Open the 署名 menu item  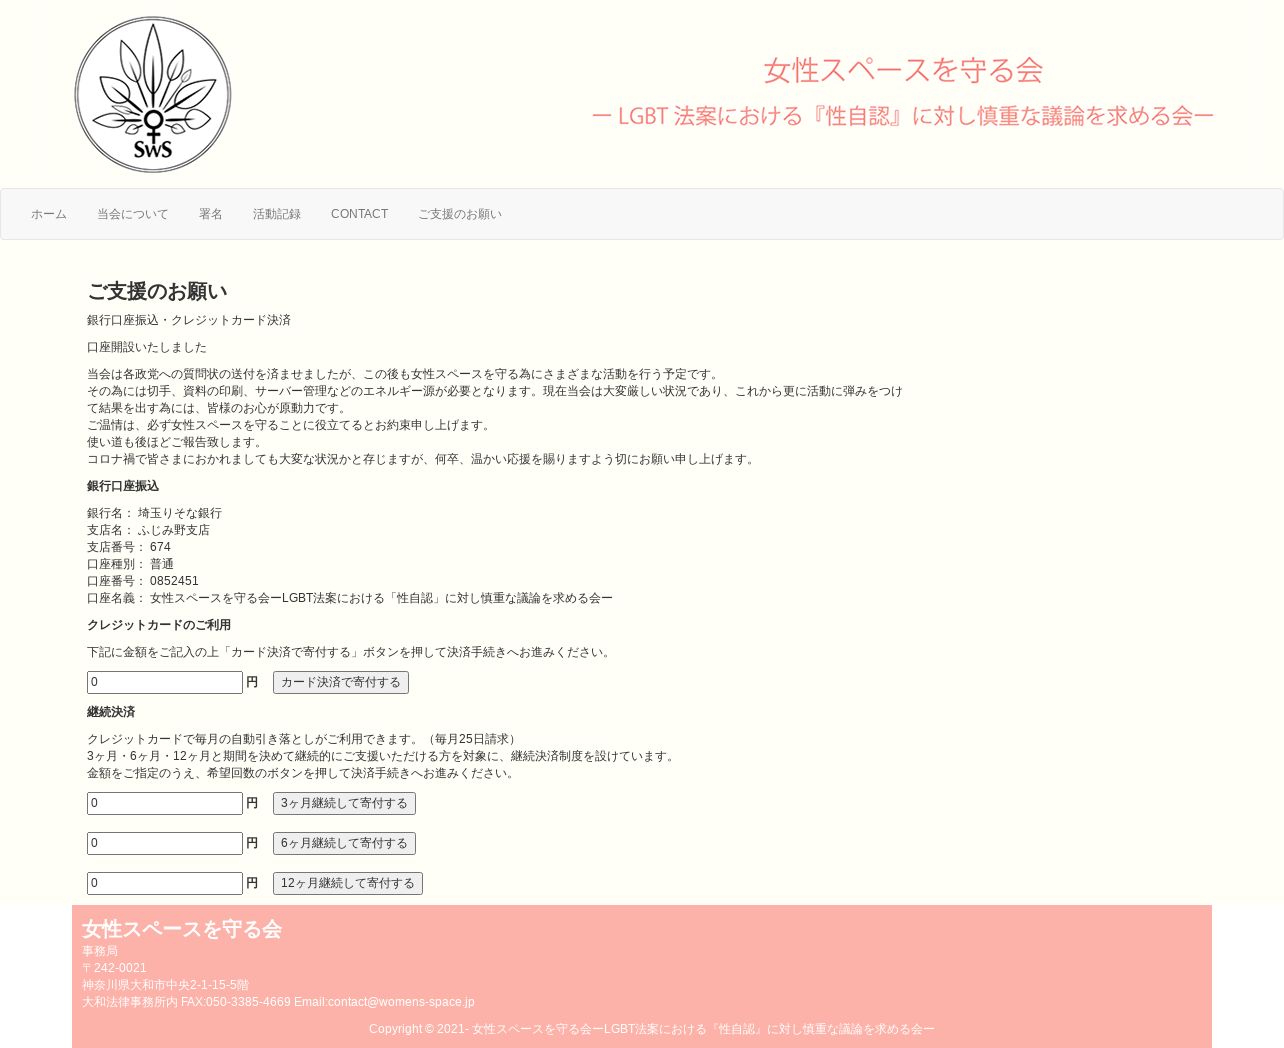click(x=211, y=214)
